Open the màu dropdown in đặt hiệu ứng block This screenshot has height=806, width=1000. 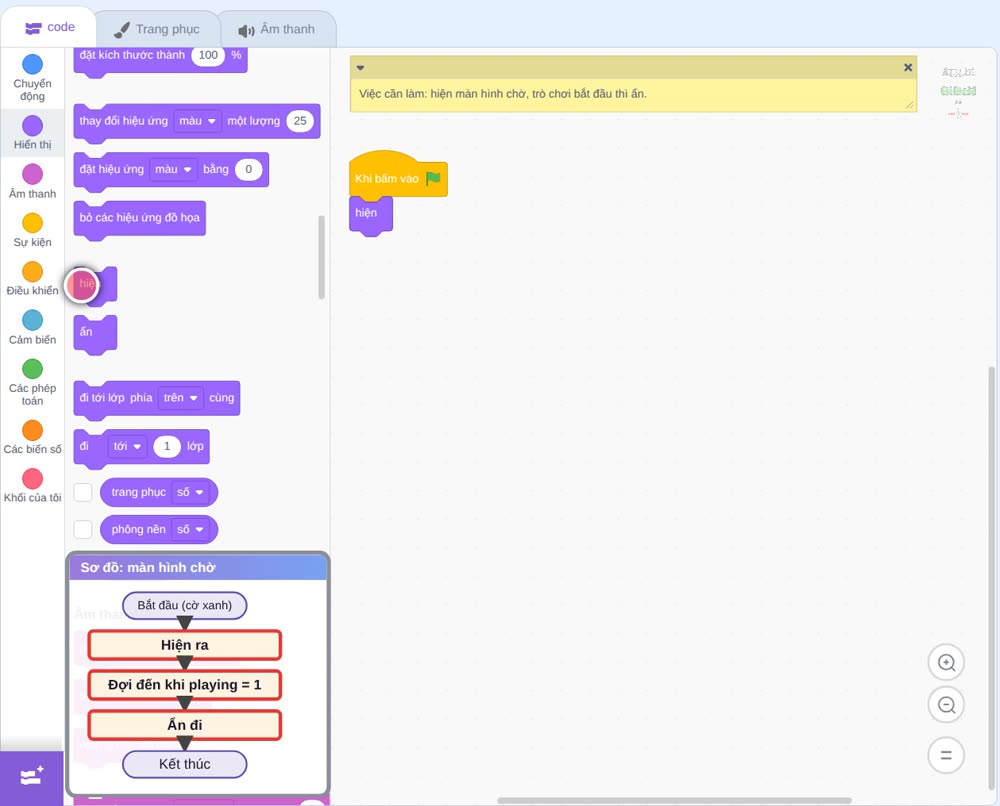[173, 170]
